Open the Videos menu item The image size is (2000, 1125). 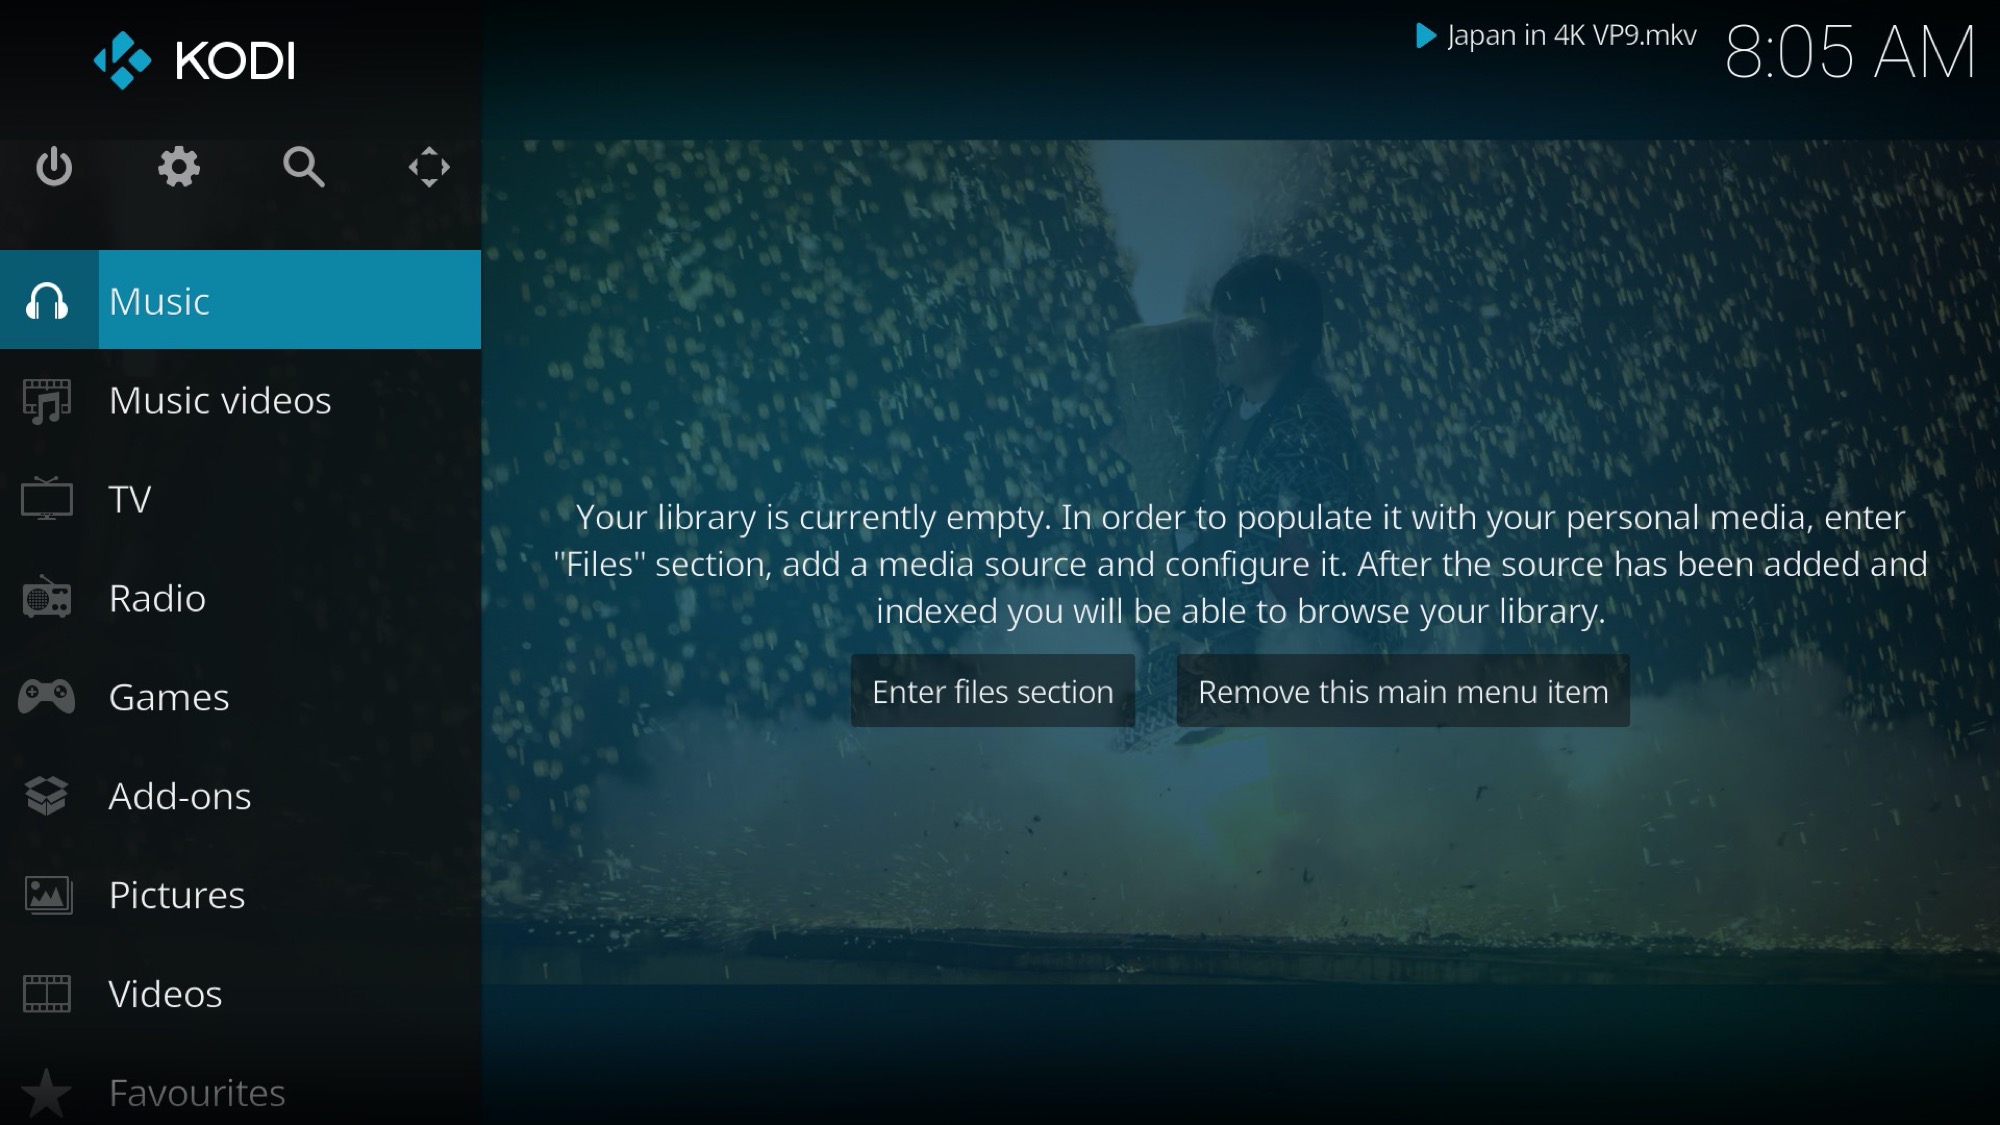(240, 994)
